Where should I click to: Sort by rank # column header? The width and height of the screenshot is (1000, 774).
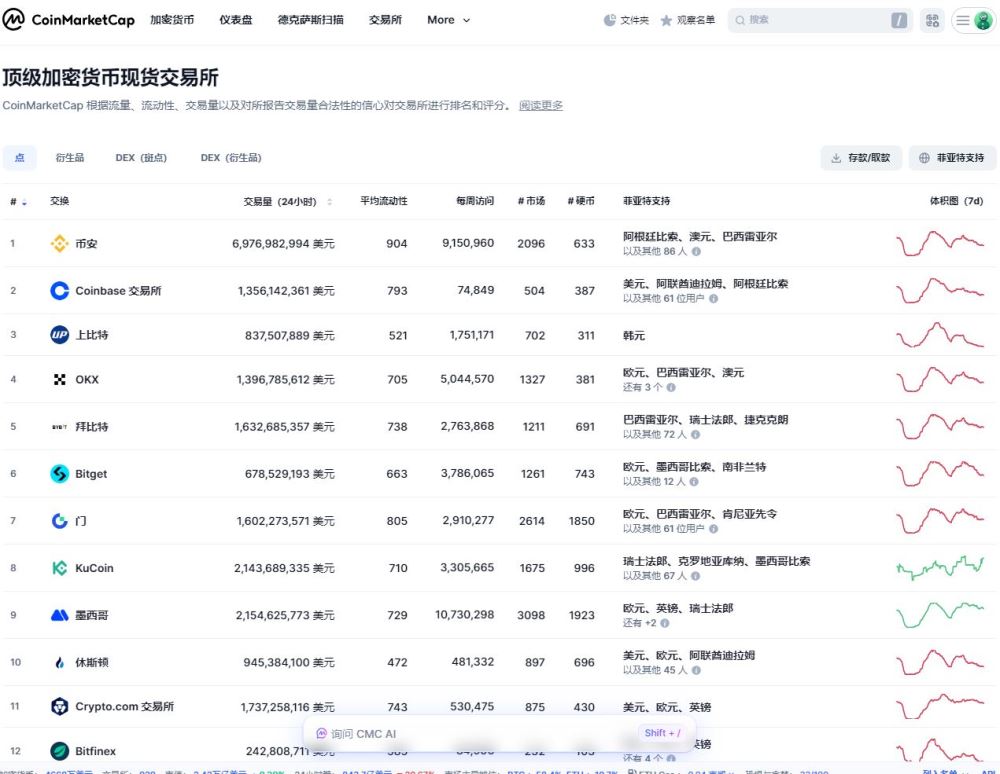click(x=18, y=201)
